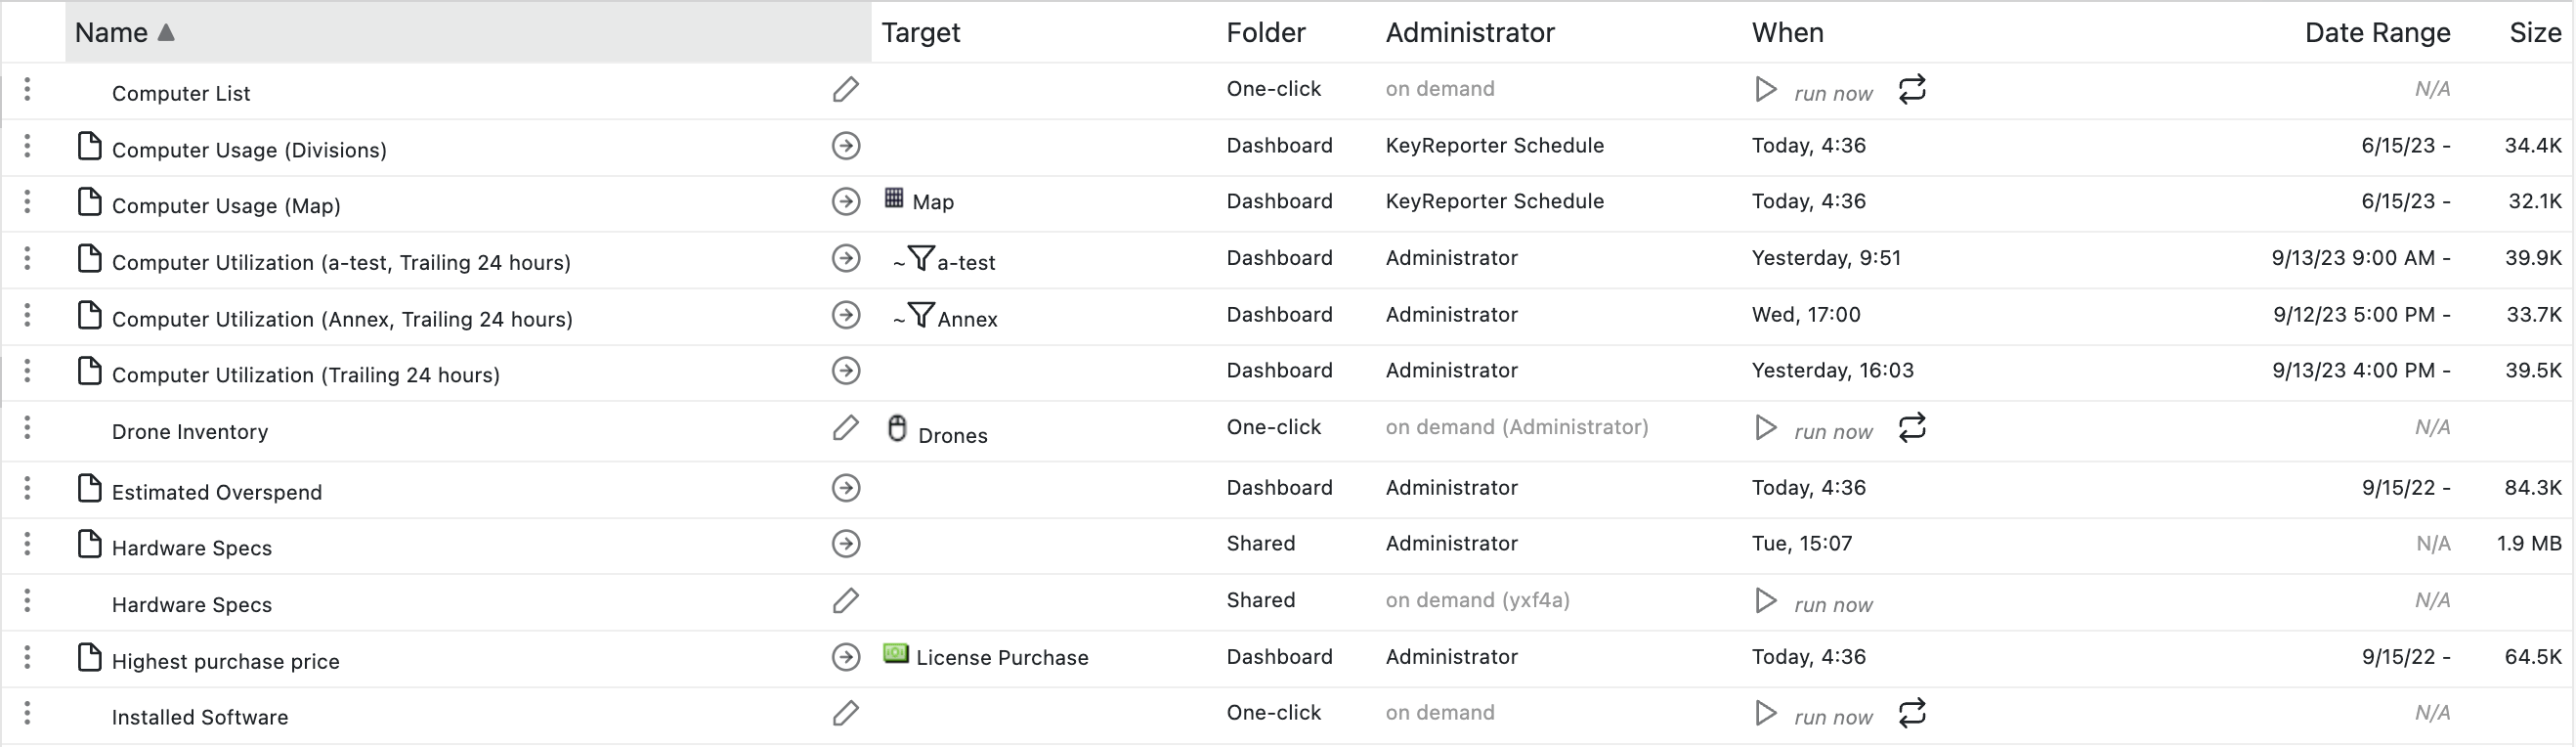Click the schedule repeat icon for Computer List

click(1912, 90)
